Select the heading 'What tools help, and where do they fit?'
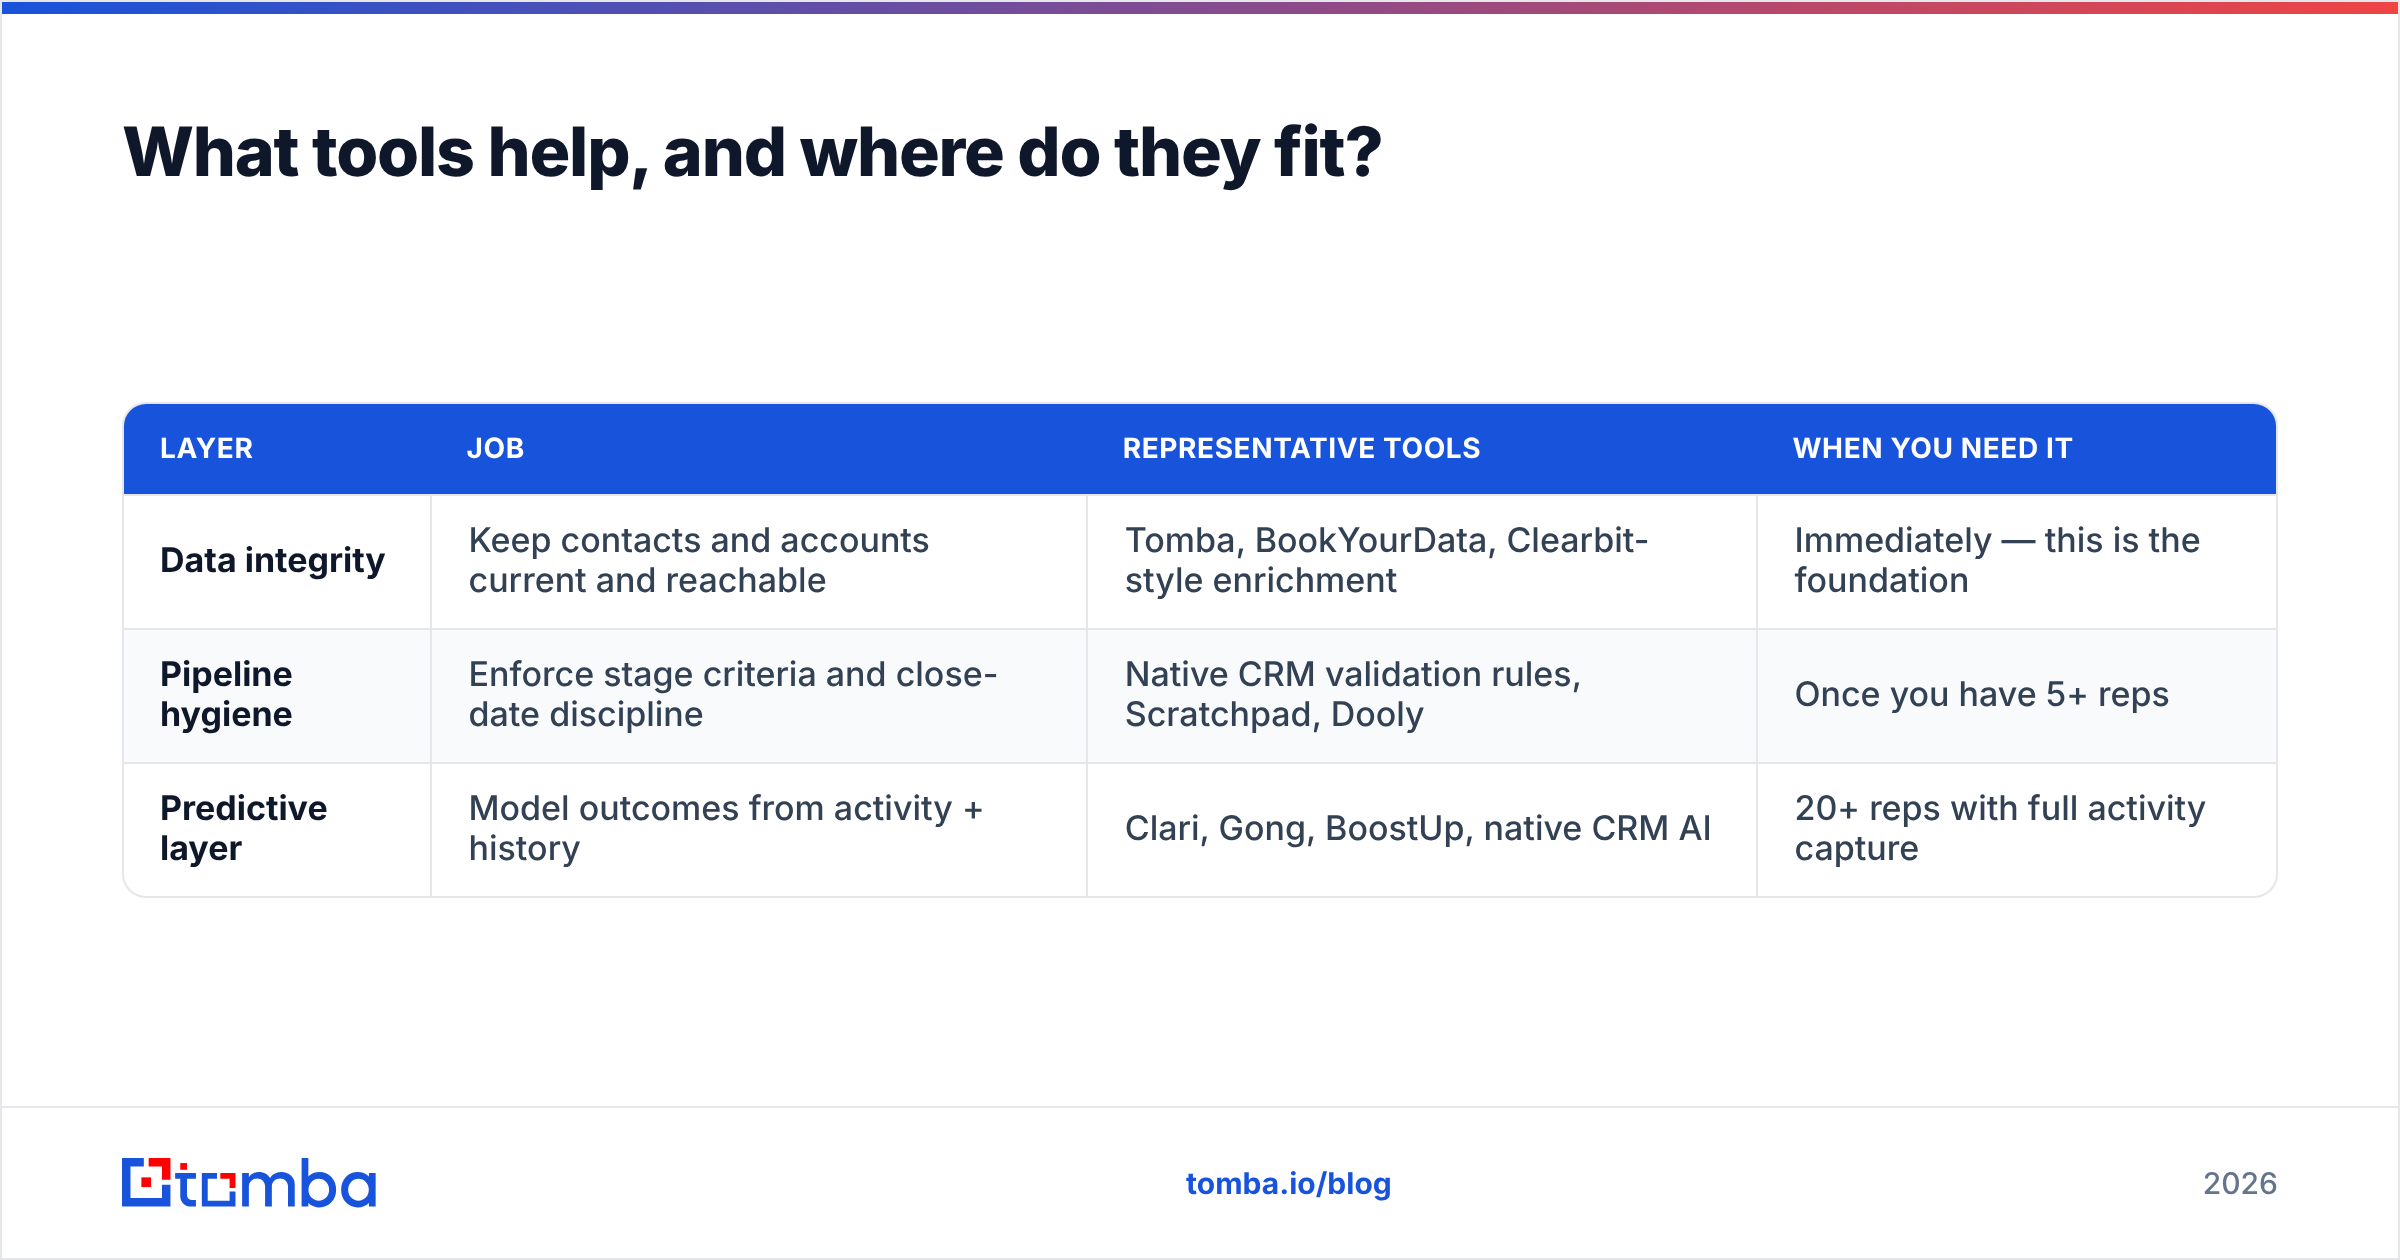Image resolution: width=2400 pixels, height=1260 pixels. tap(752, 153)
